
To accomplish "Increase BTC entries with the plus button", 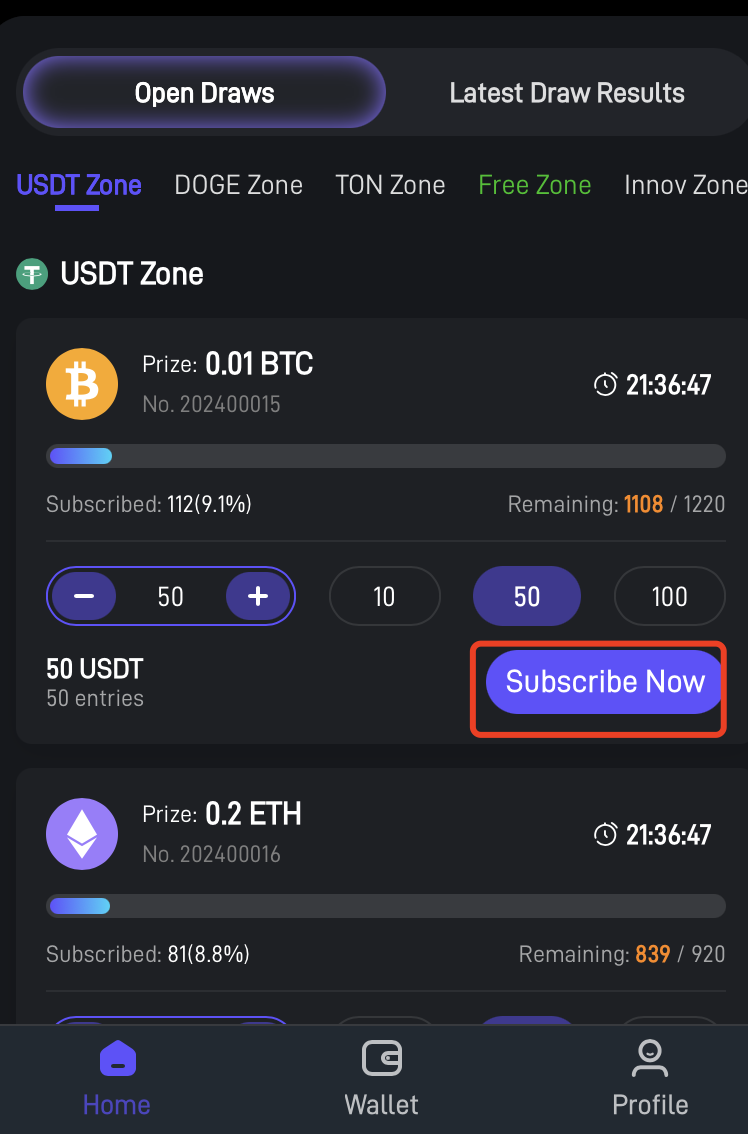I will pyautogui.click(x=258, y=597).
